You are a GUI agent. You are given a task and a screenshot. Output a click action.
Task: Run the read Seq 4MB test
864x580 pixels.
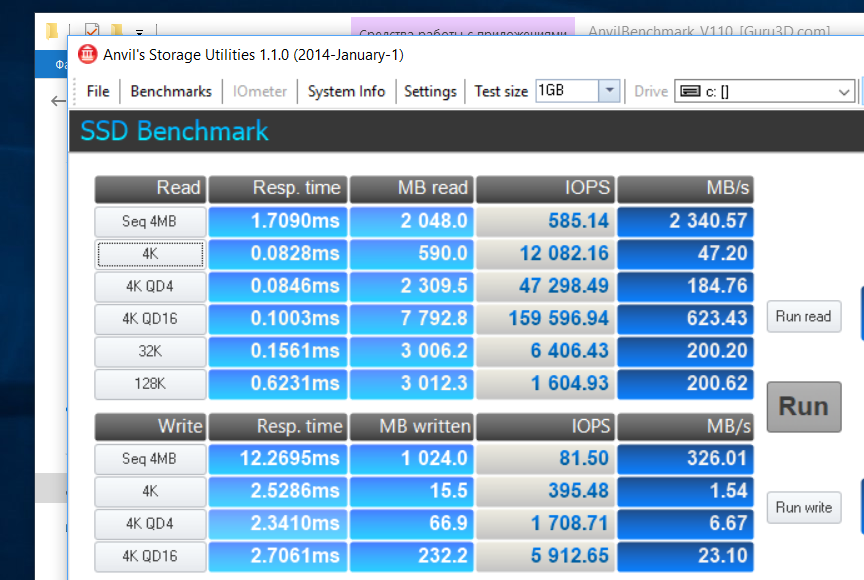(x=150, y=221)
